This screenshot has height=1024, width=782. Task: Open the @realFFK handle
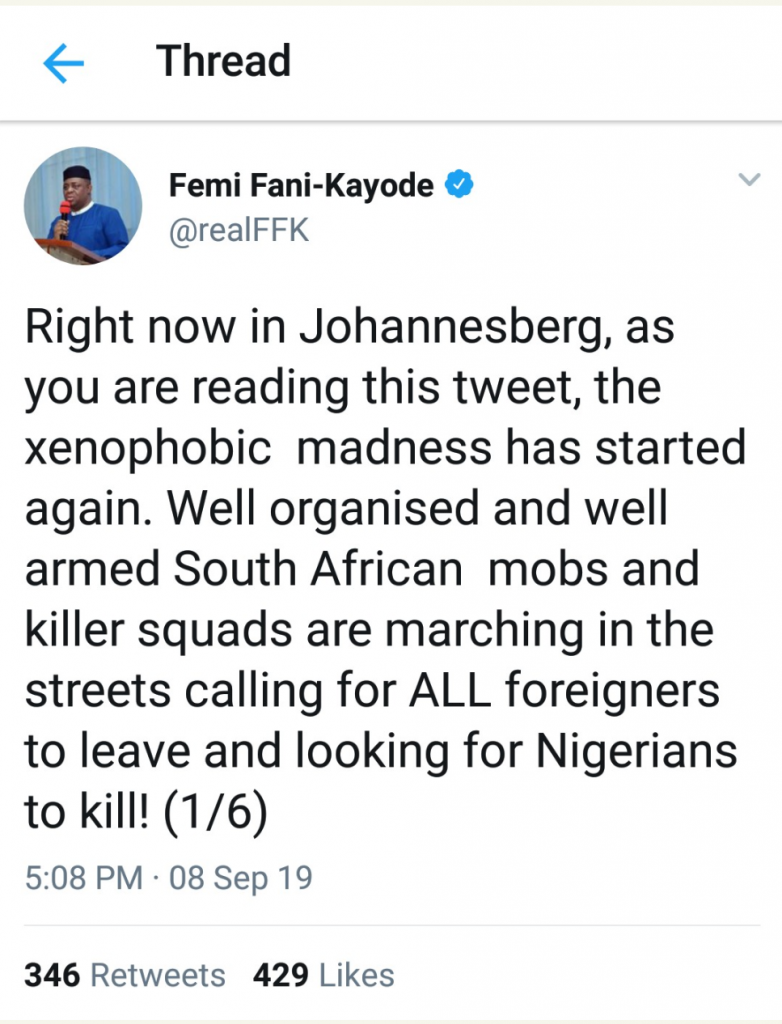click(x=239, y=230)
